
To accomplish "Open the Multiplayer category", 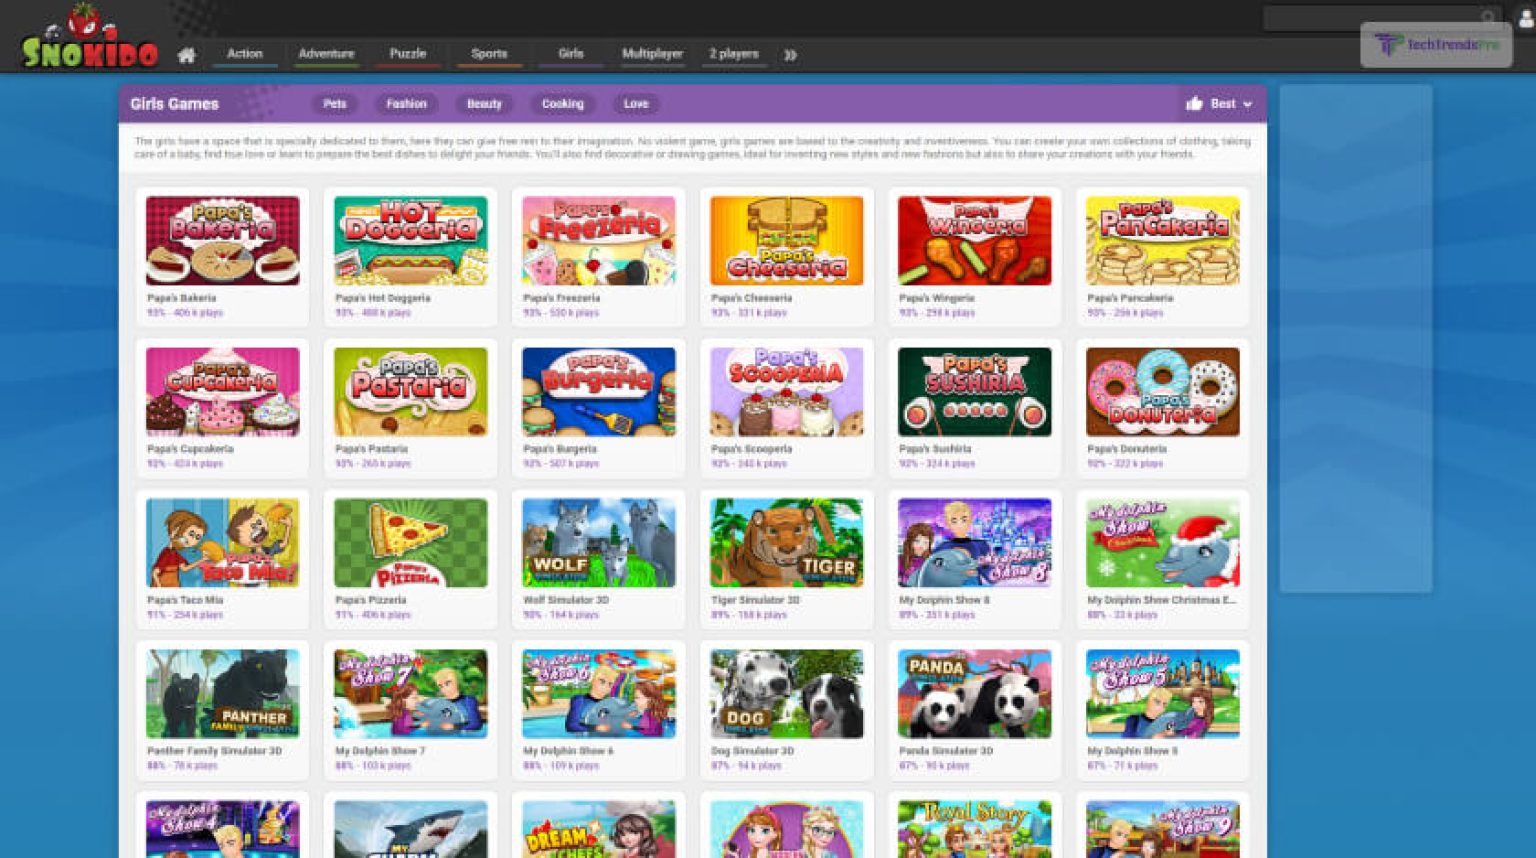I will tap(652, 54).
